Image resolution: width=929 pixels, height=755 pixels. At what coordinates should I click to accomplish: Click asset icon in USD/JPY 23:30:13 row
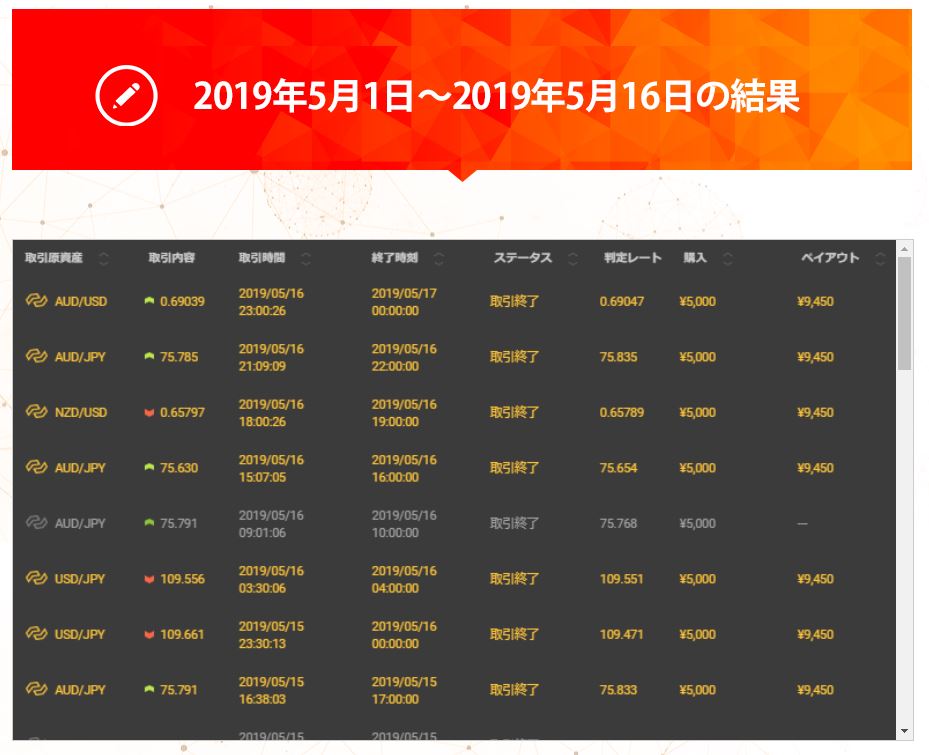tap(36, 634)
